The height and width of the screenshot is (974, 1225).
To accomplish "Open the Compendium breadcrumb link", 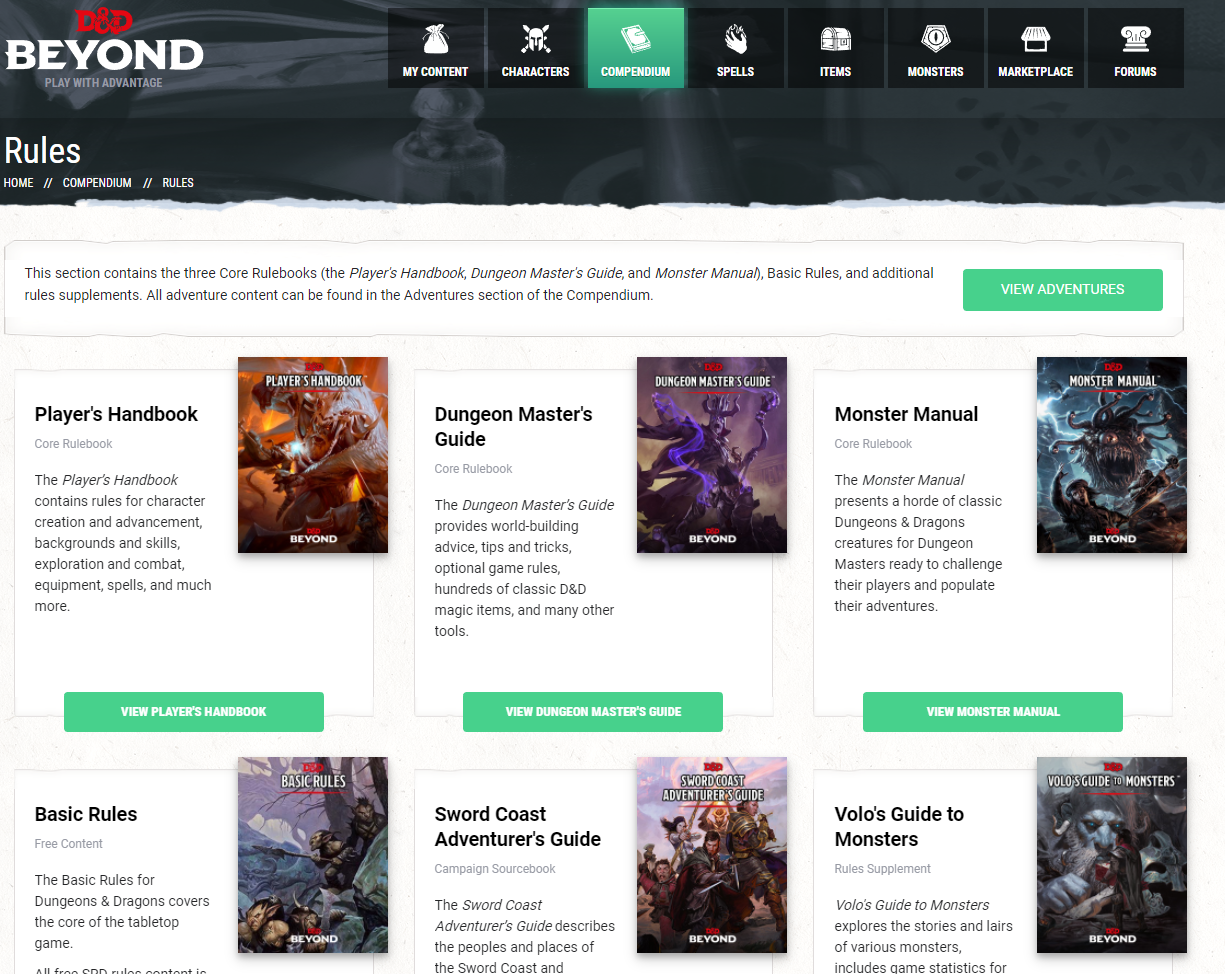I will click(x=97, y=183).
